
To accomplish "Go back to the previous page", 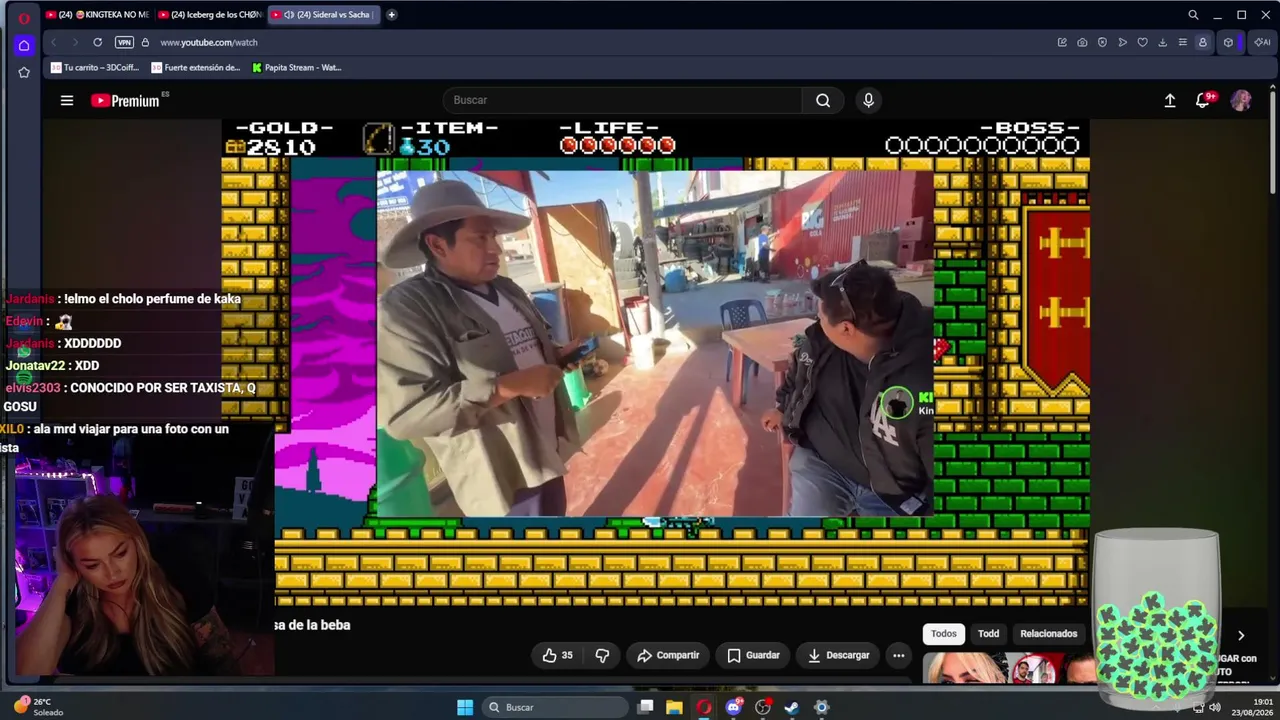I will pyautogui.click(x=53, y=42).
